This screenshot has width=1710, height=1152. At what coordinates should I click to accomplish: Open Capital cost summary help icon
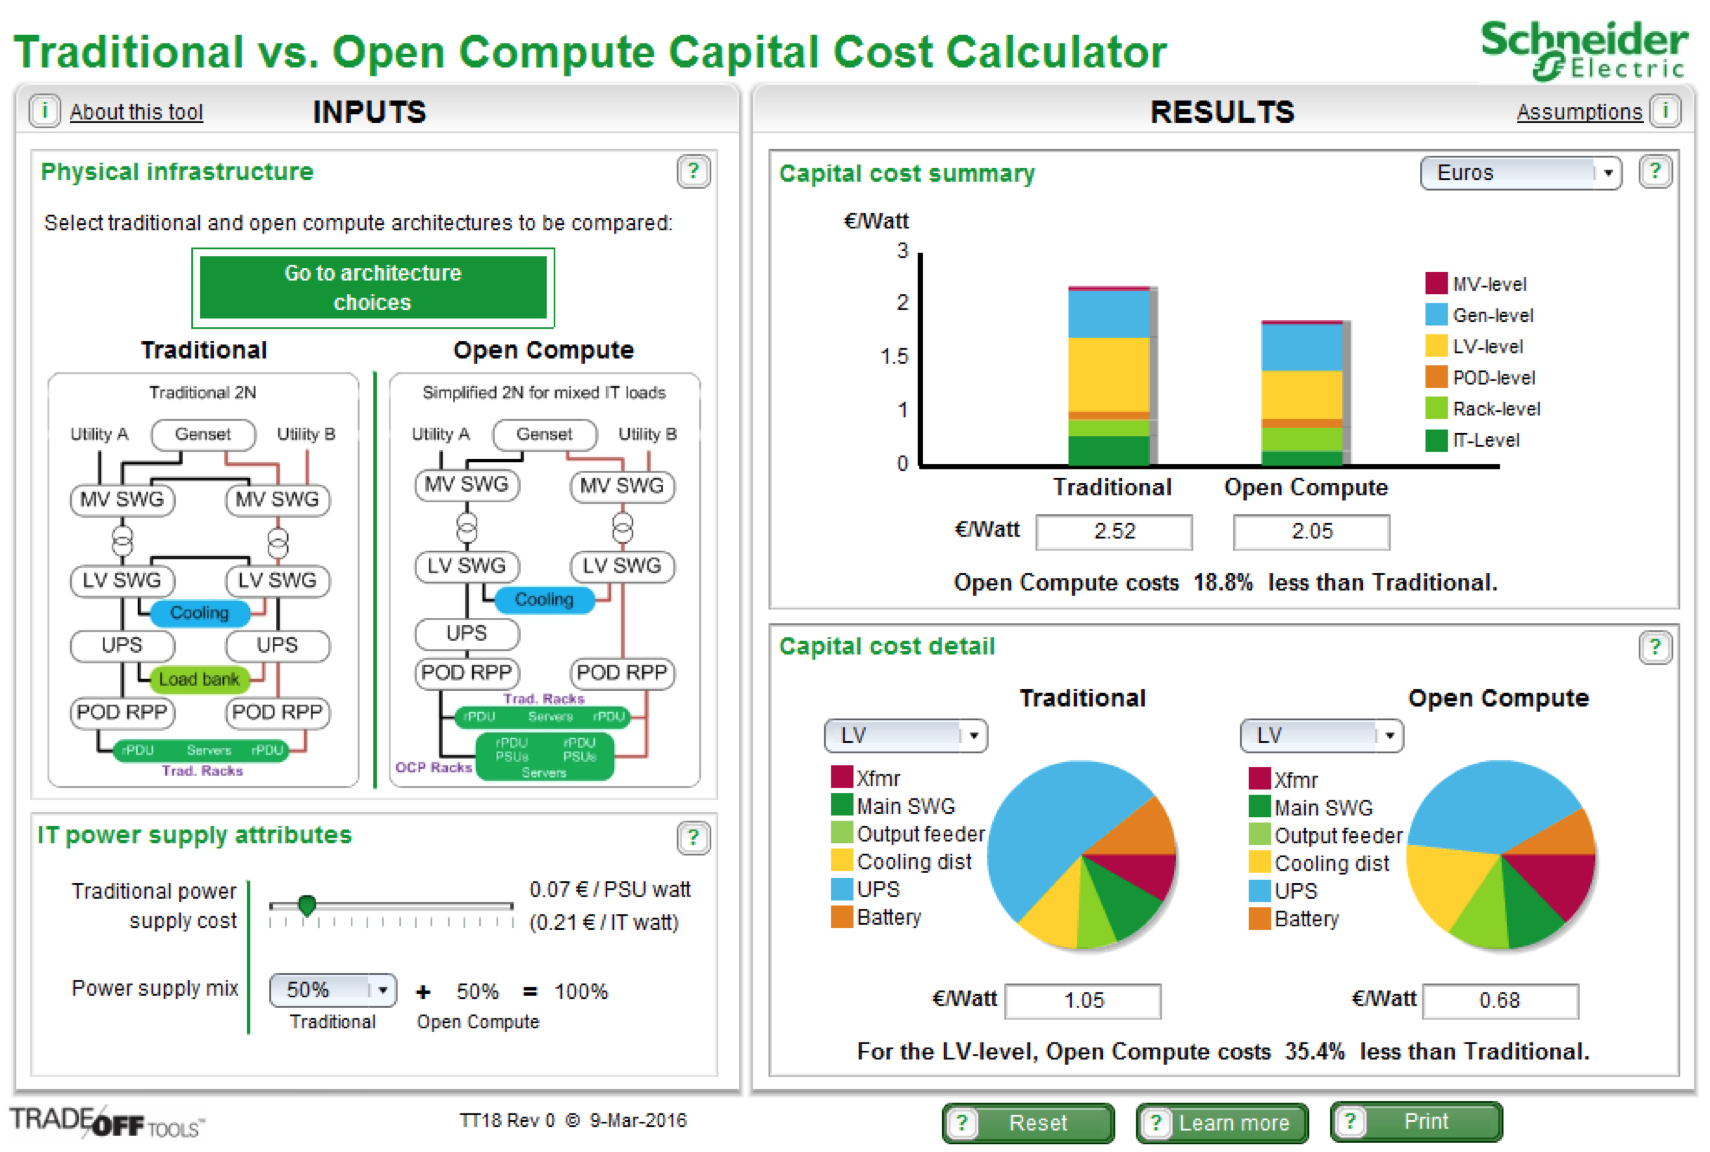tap(1655, 172)
